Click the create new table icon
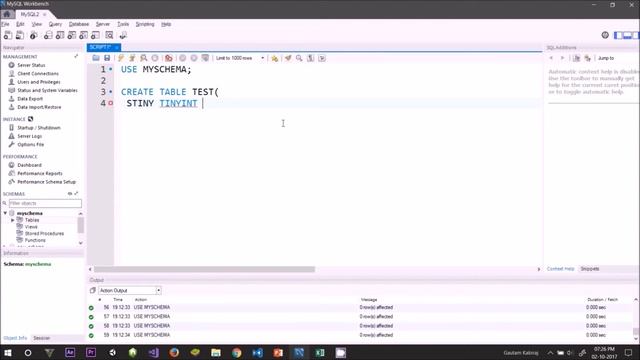 click(60, 36)
